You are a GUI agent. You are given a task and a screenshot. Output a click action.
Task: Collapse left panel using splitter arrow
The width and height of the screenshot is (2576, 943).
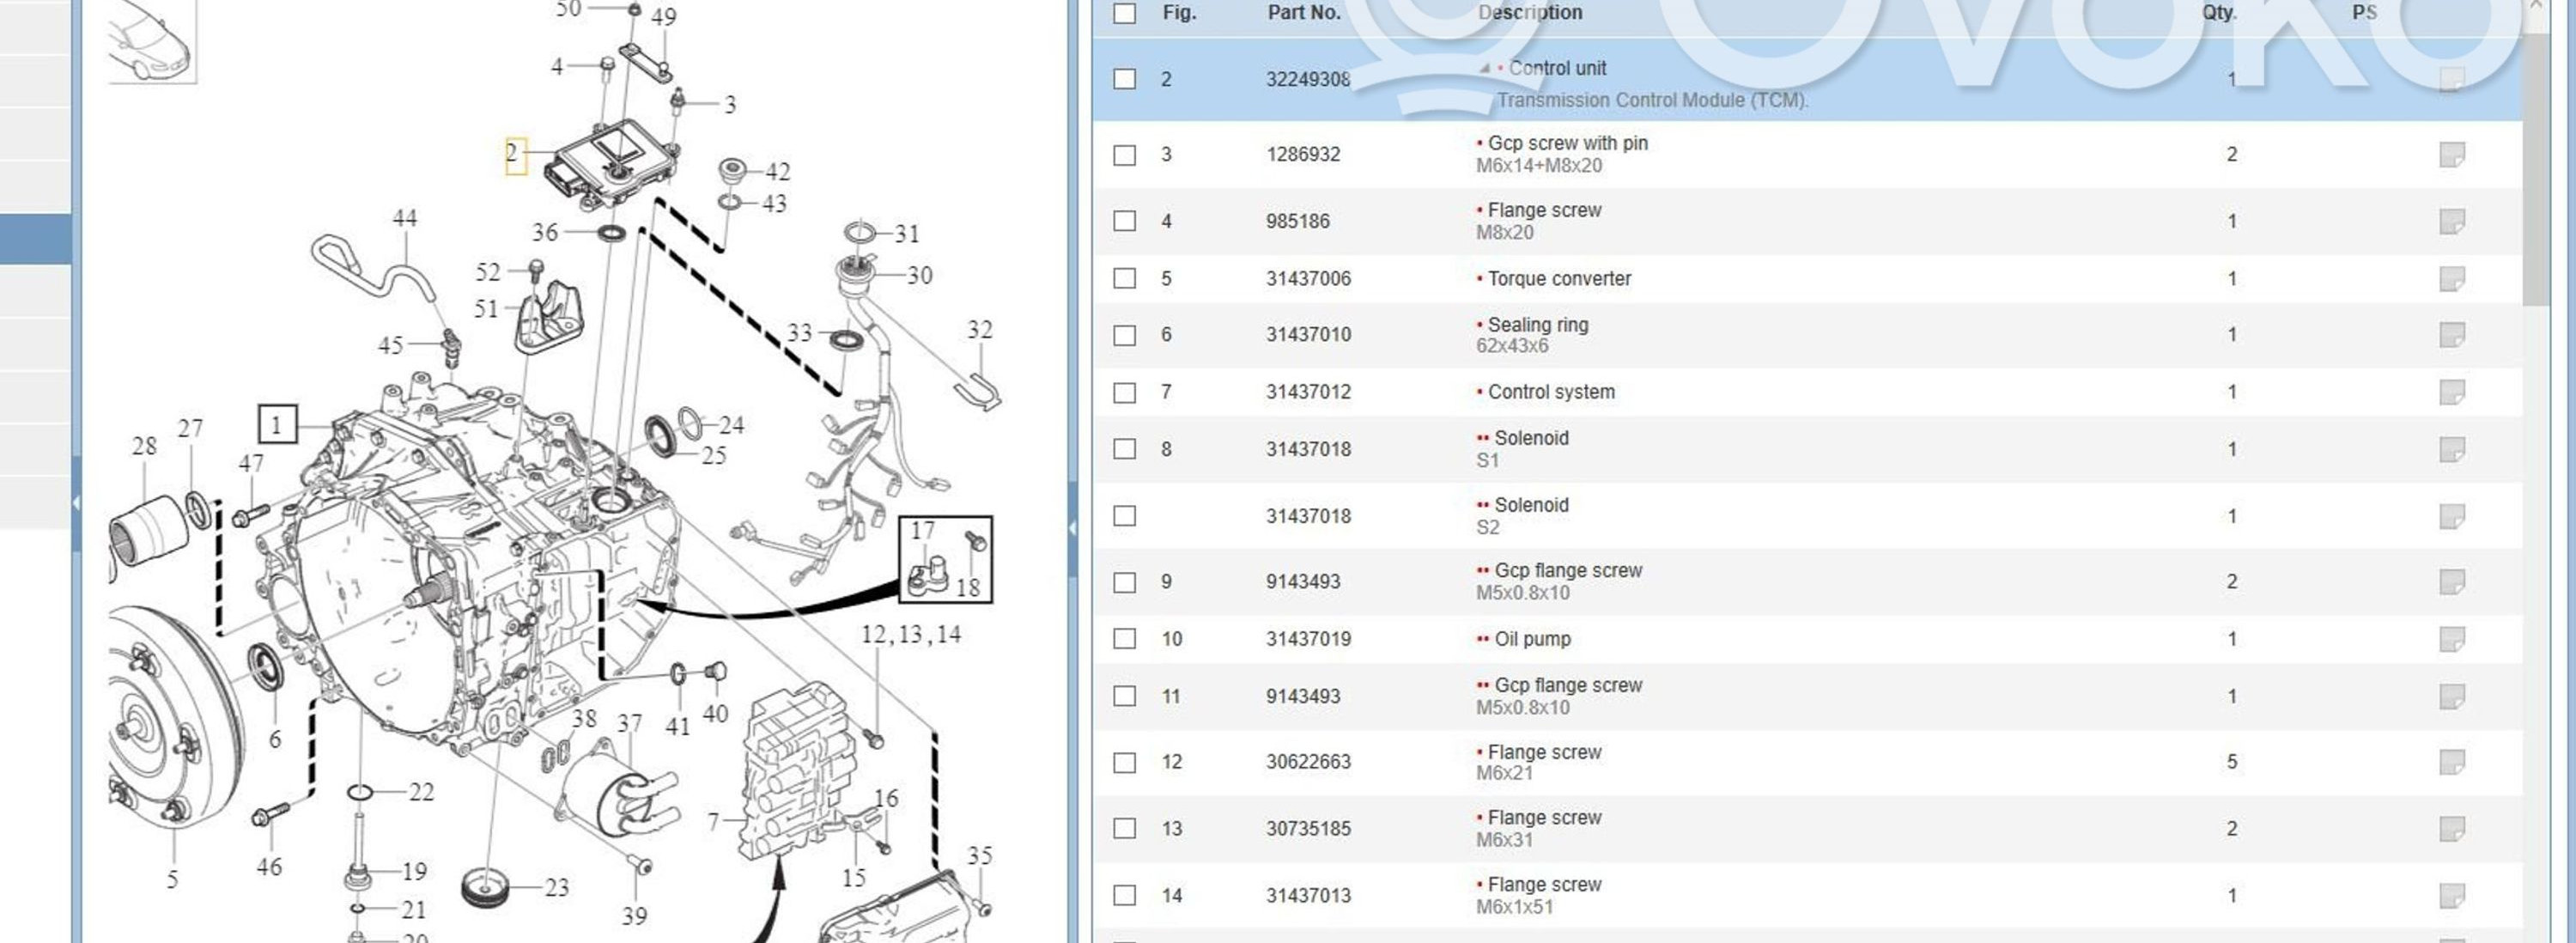[x=76, y=502]
